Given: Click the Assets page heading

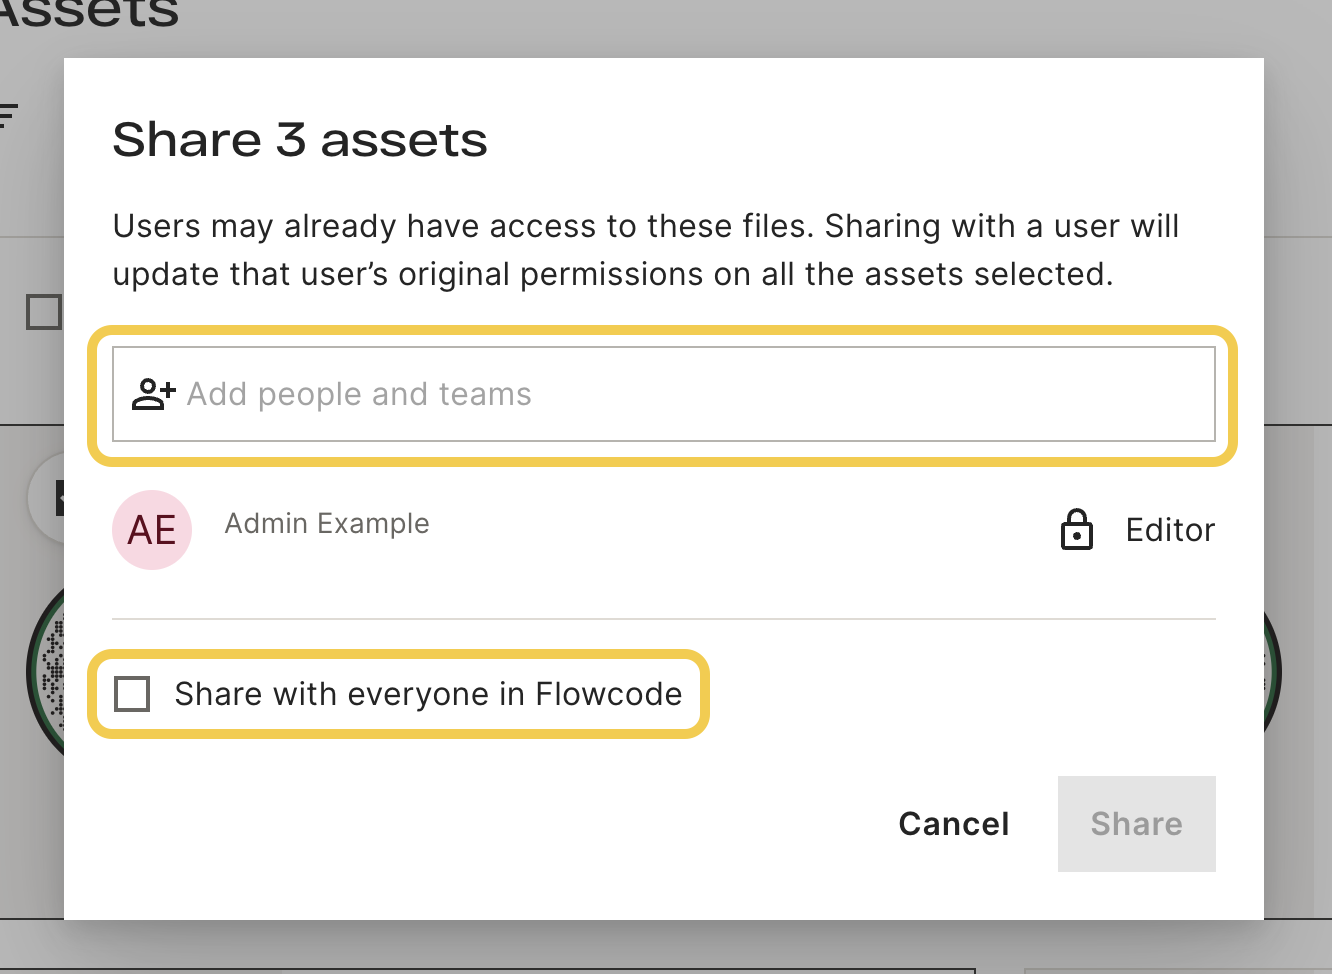Looking at the screenshot, I should pyautogui.click(x=90, y=14).
